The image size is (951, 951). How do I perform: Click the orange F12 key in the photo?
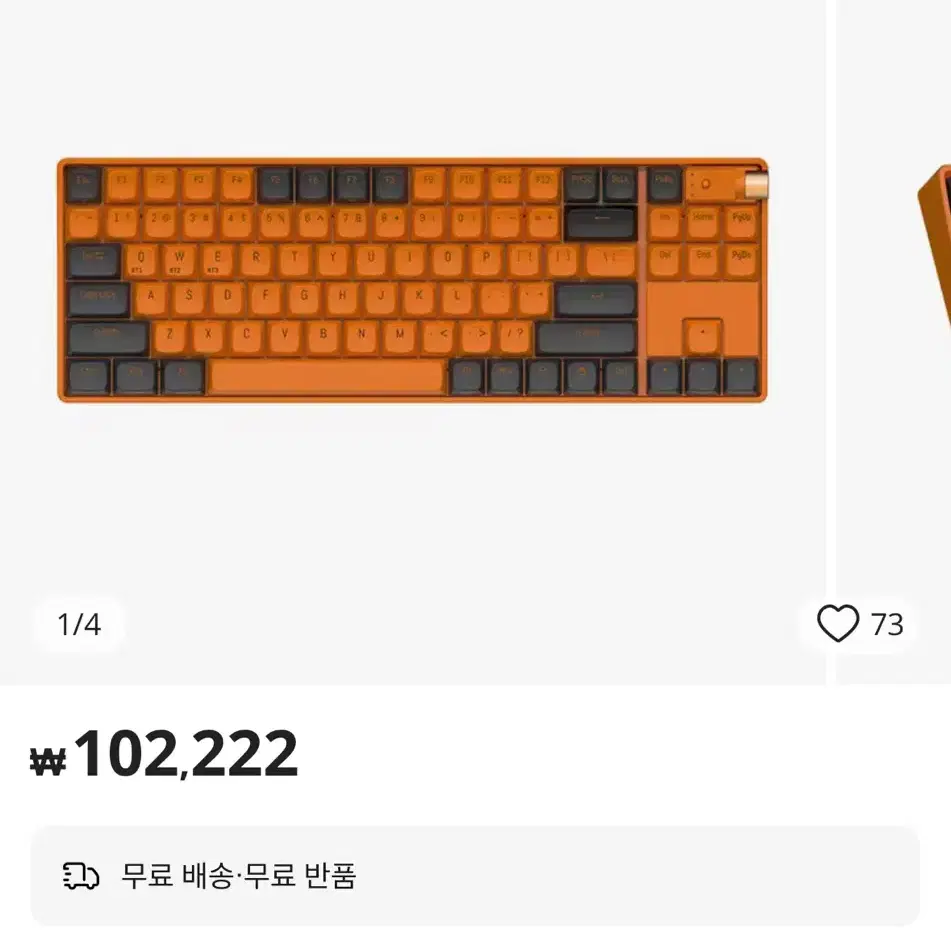click(x=543, y=184)
